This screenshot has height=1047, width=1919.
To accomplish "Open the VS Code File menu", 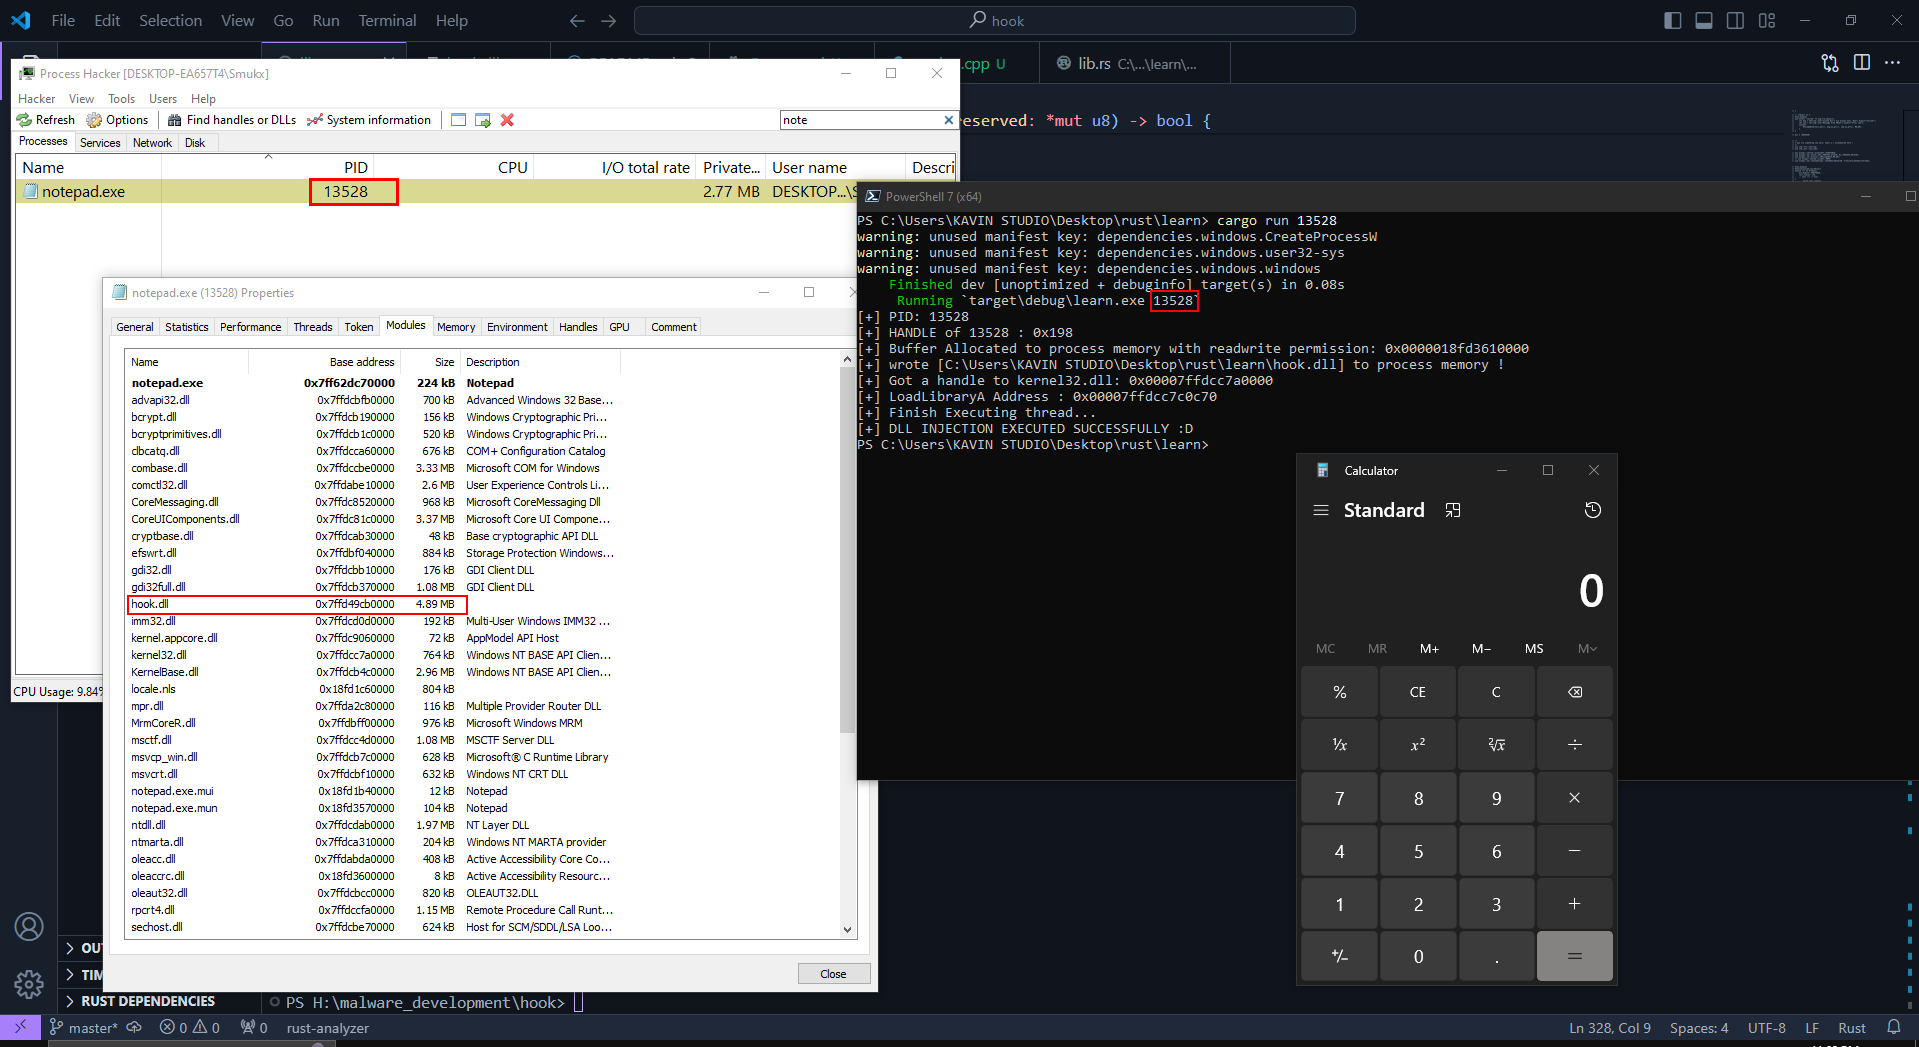I will 63,21.
